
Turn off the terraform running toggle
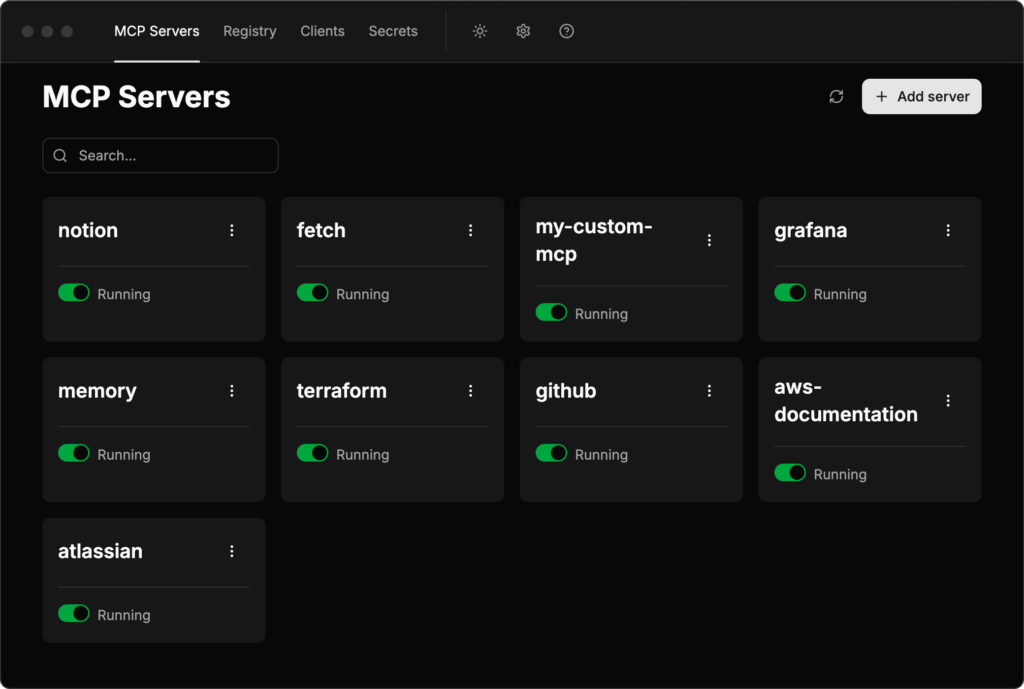(x=312, y=453)
